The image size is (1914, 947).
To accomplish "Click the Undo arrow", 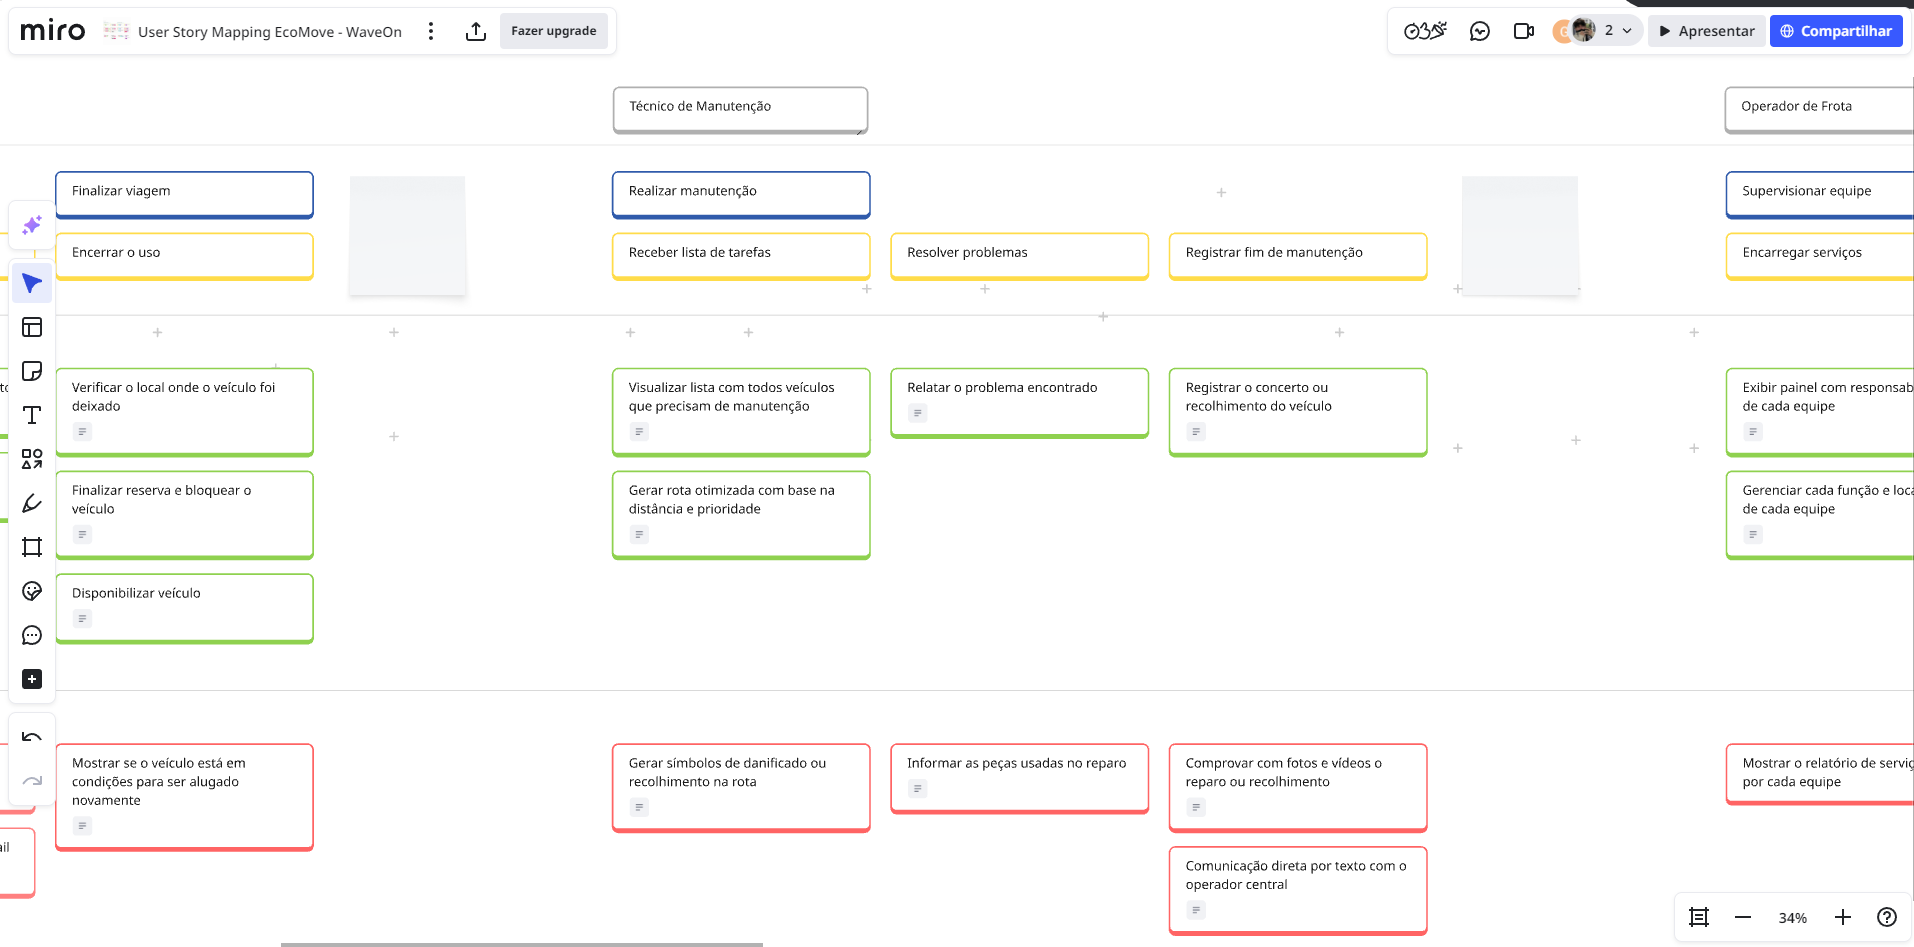I will point(32,738).
